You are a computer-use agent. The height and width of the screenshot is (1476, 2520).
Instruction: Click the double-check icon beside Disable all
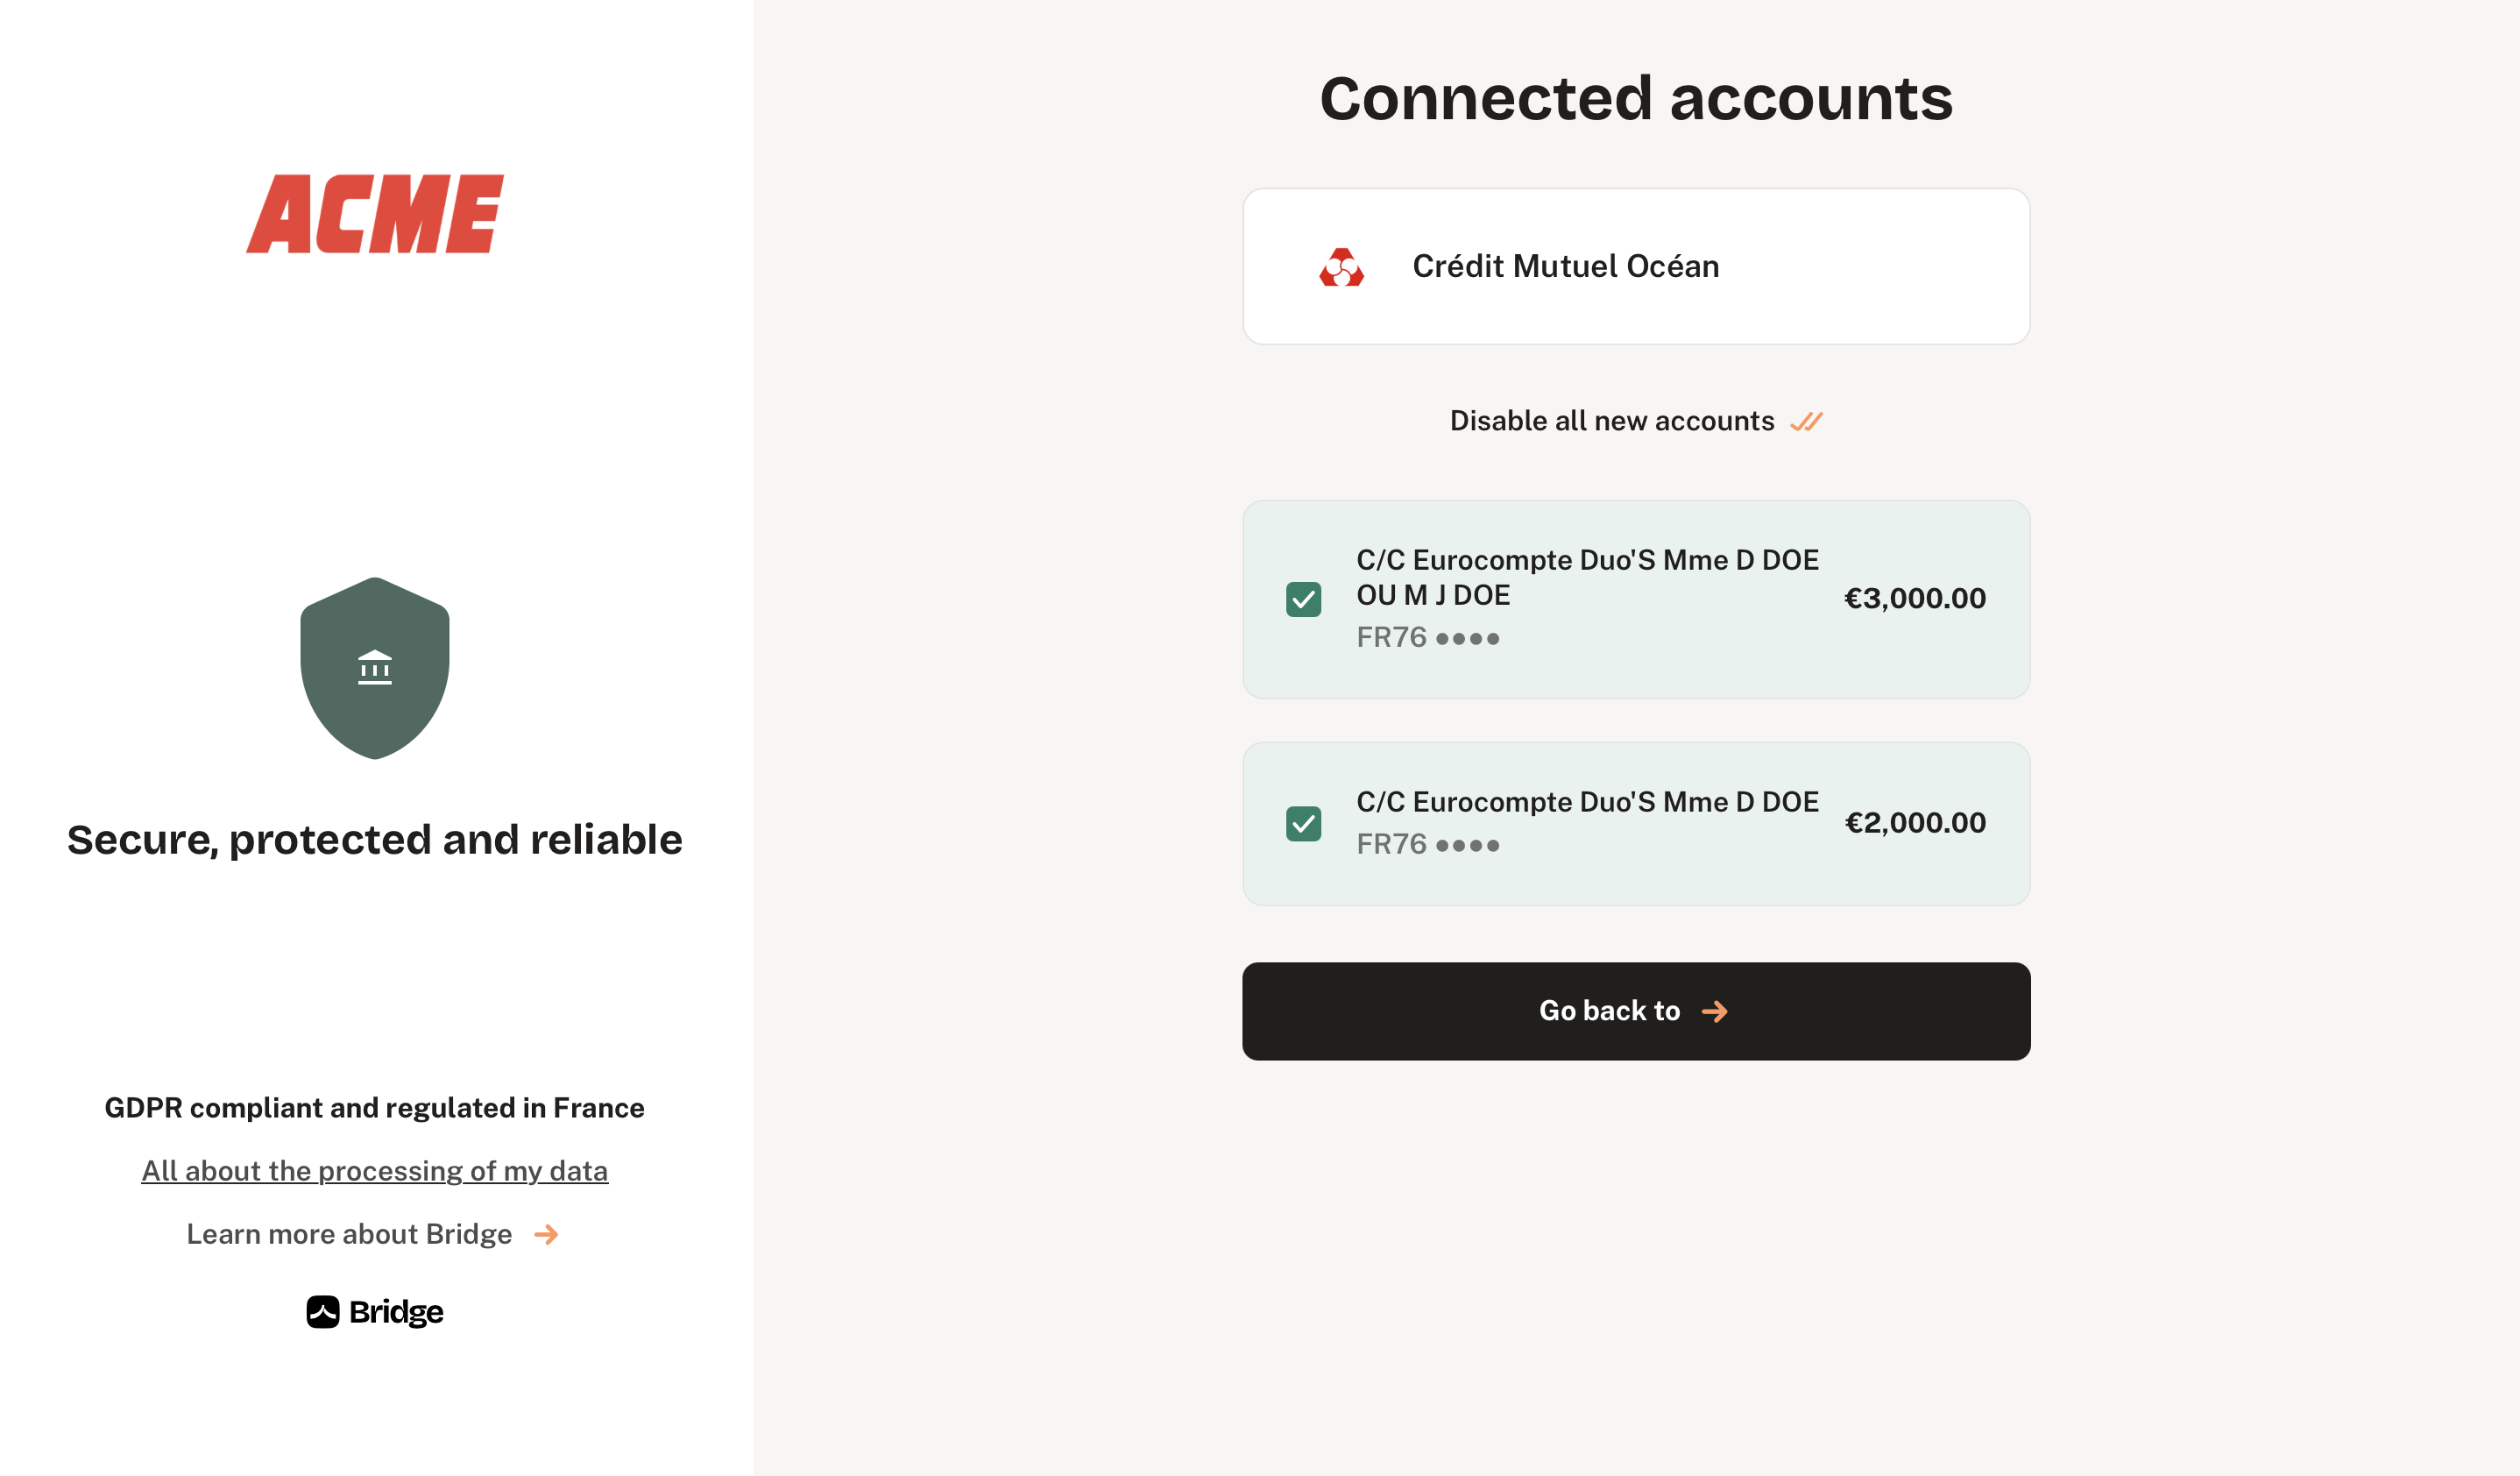(x=1806, y=422)
